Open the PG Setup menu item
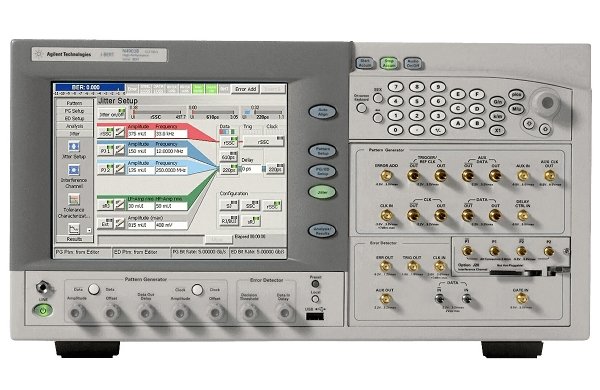Image resolution: width=600 pixels, height=390 pixels. pos(74,111)
